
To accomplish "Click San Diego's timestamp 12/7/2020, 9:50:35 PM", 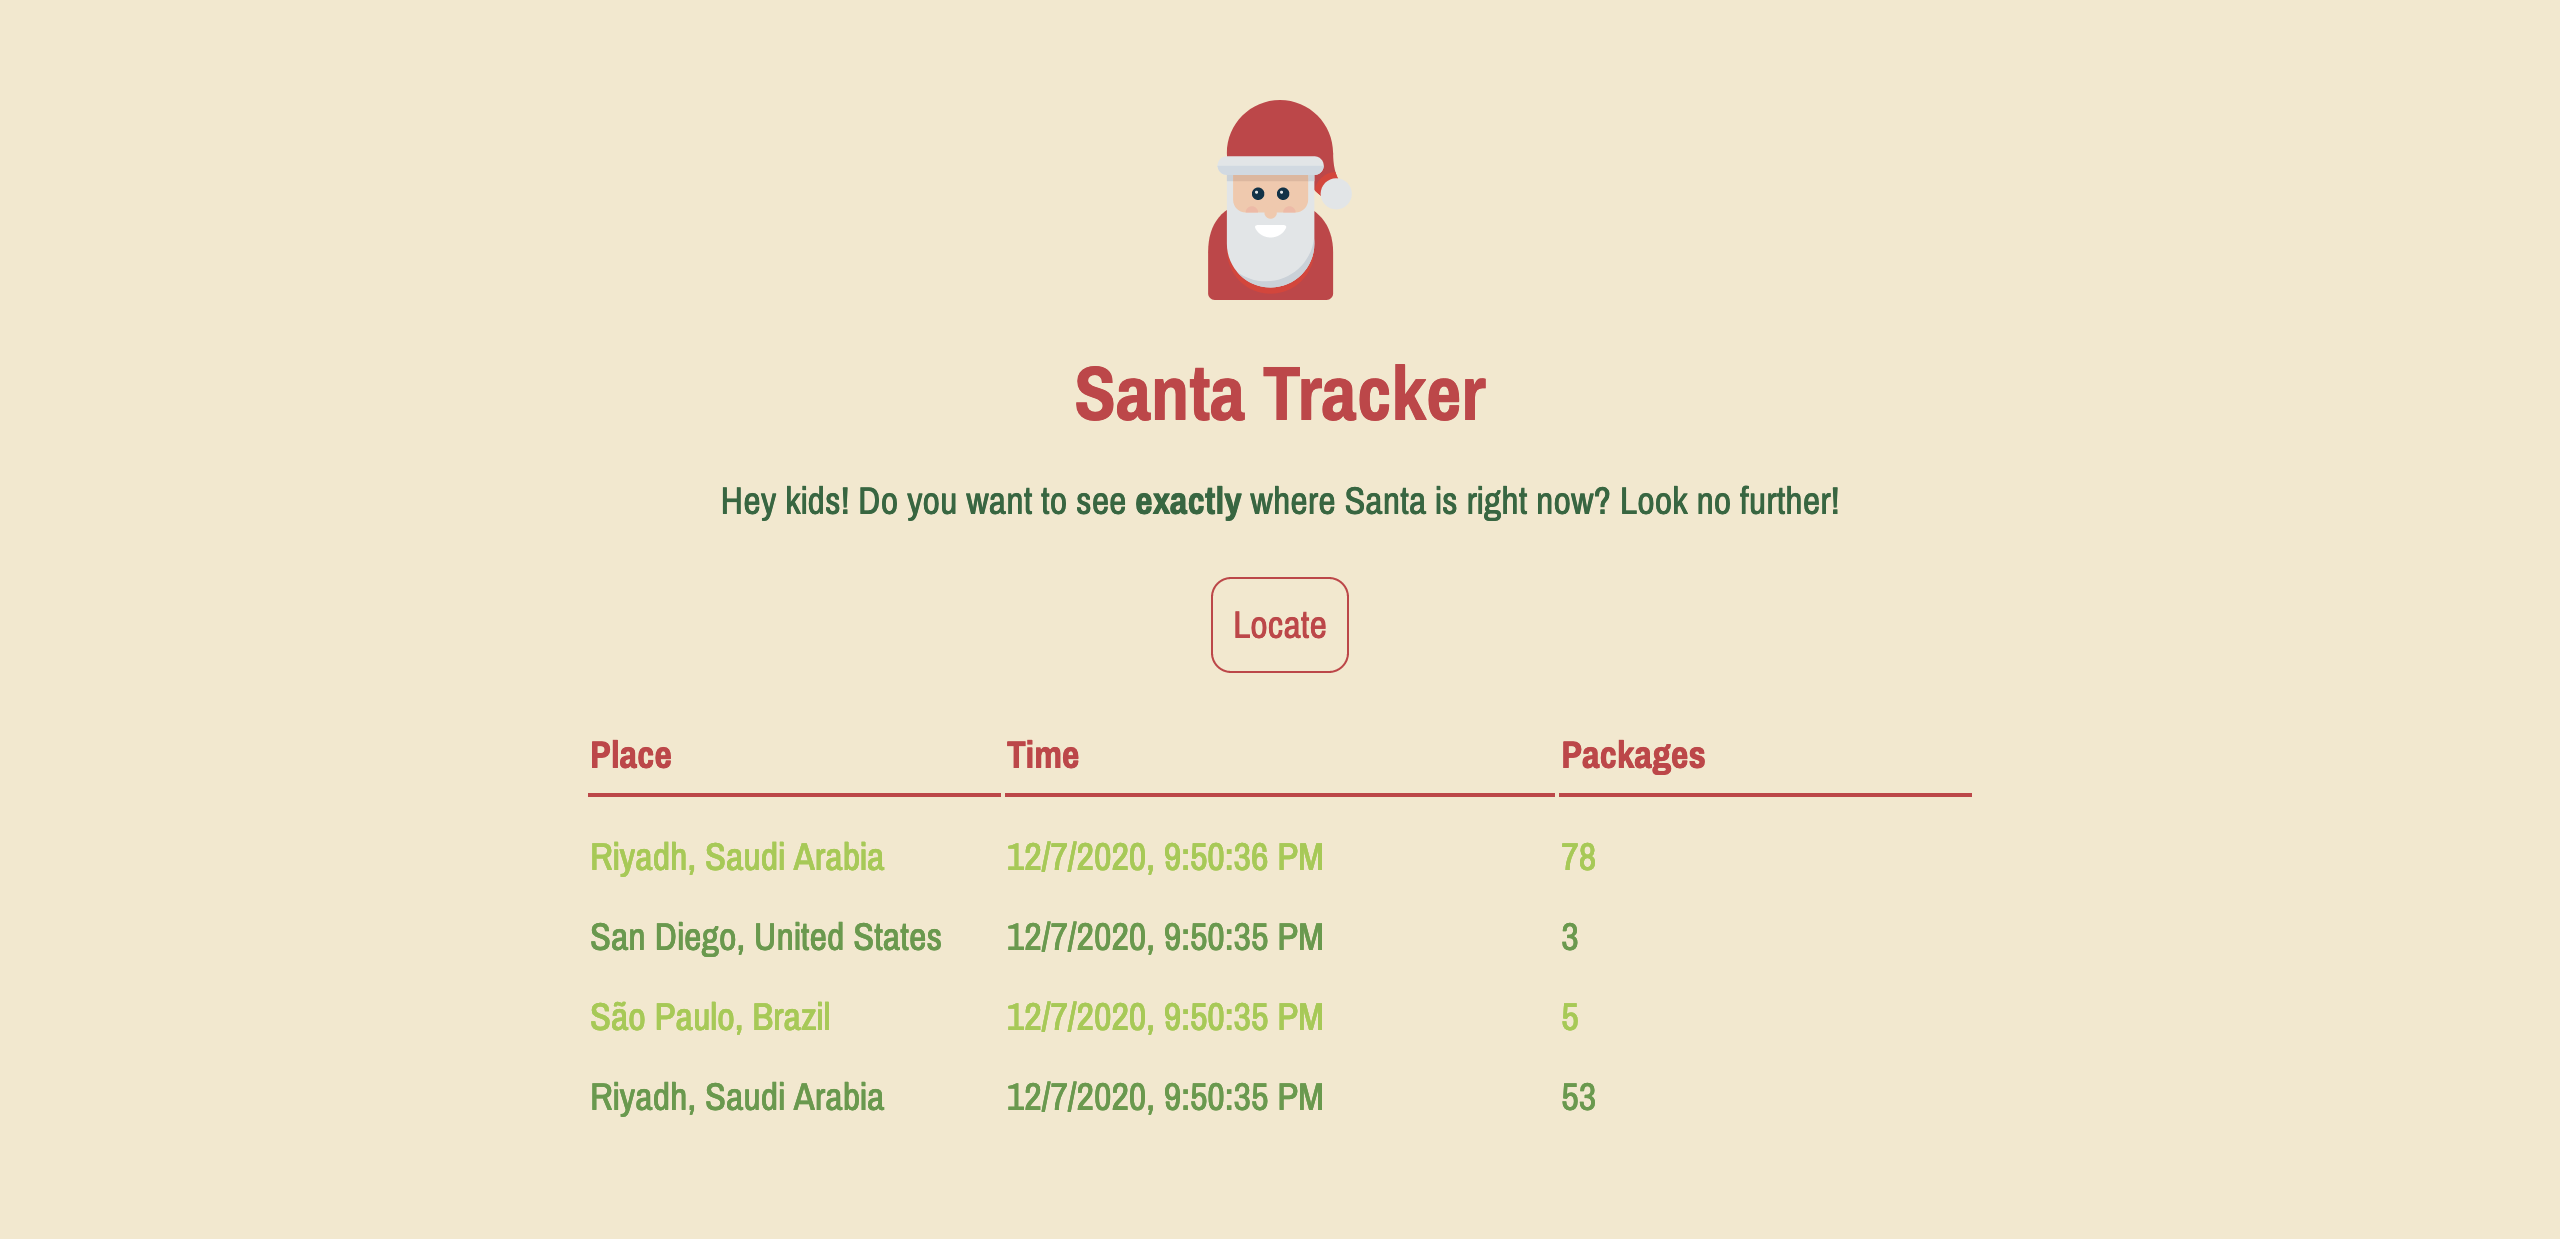I will 1164,937.
